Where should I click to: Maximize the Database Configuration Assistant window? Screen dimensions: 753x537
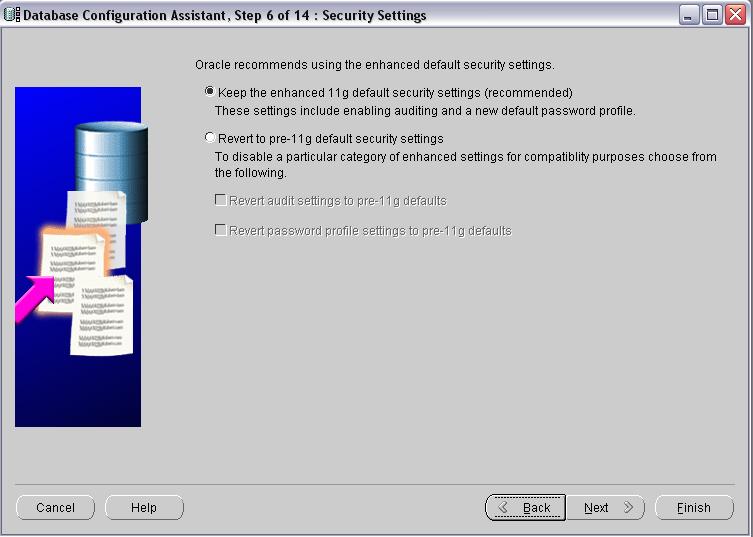[712, 15]
